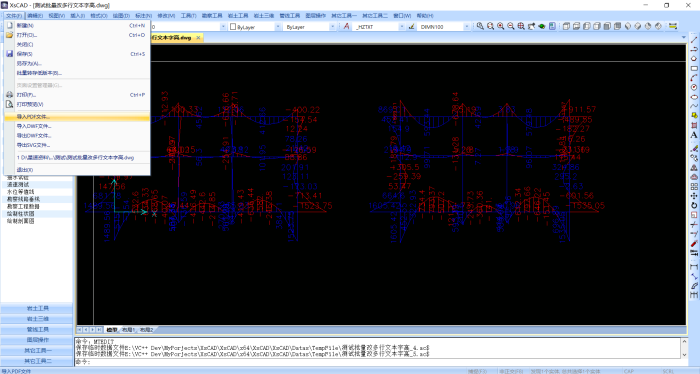Activate the Text 'A' tool
Screen dimensions: 700x374
[x=694, y=135]
